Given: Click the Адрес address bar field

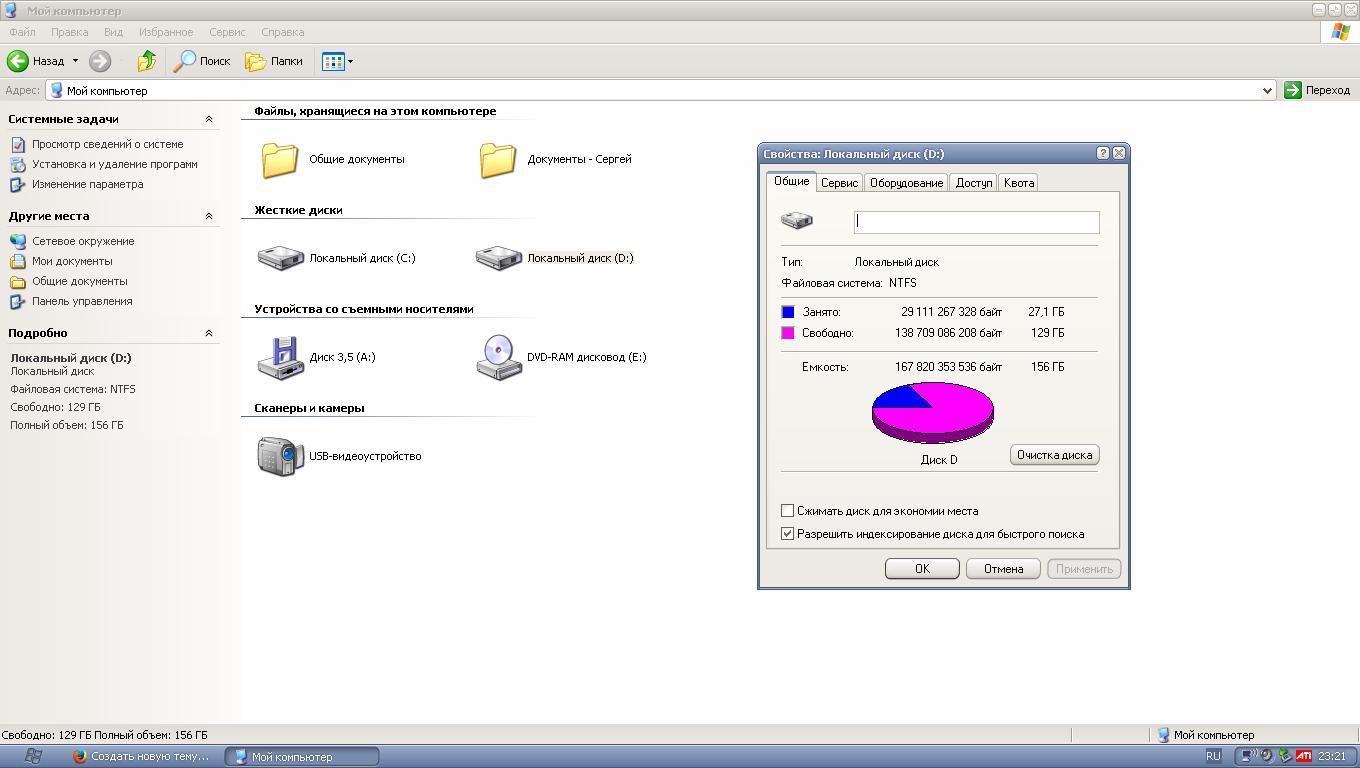Looking at the screenshot, I should tap(661, 90).
